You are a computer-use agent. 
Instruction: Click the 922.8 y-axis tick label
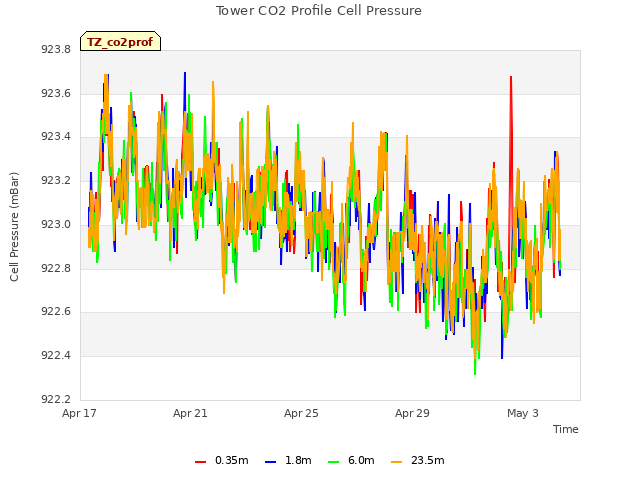click(56, 268)
